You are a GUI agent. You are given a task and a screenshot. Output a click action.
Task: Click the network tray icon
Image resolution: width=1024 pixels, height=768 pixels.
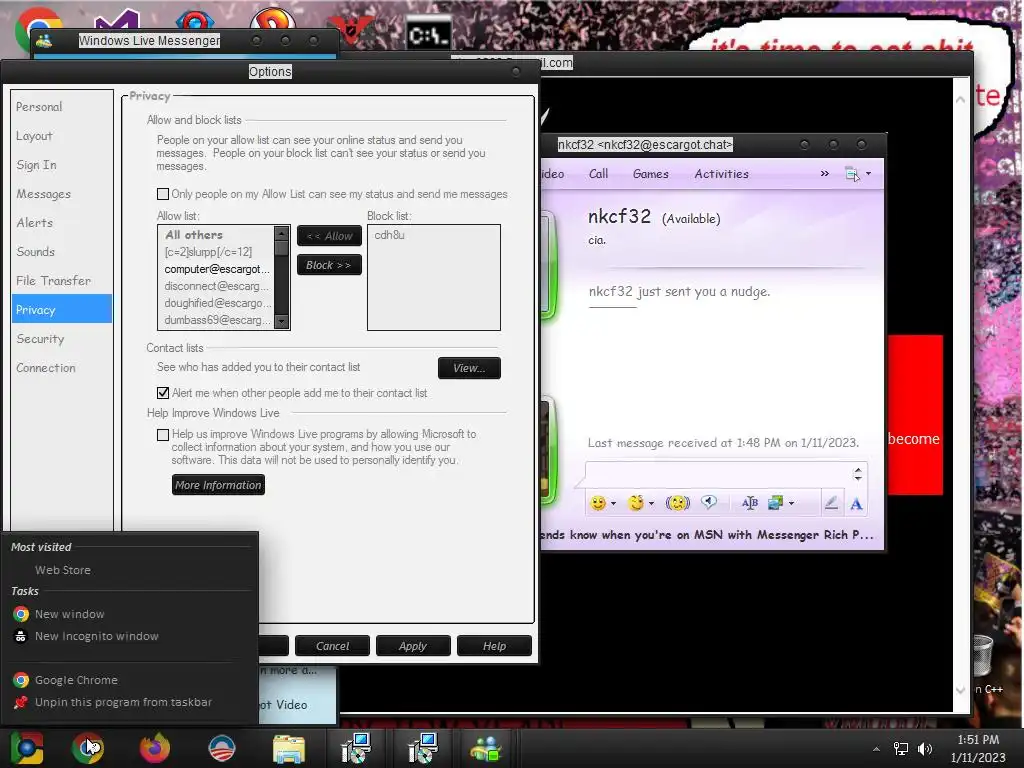(901, 748)
